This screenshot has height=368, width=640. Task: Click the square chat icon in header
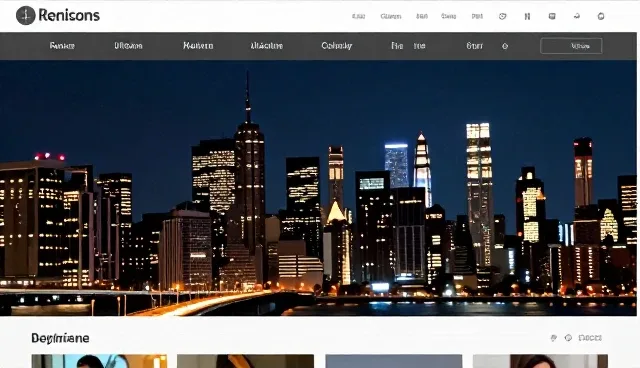point(552,16)
